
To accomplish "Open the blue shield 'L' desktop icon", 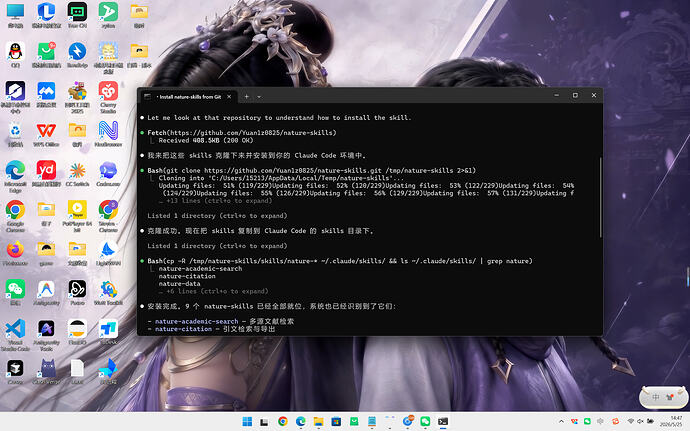I will click(x=46, y=12).
